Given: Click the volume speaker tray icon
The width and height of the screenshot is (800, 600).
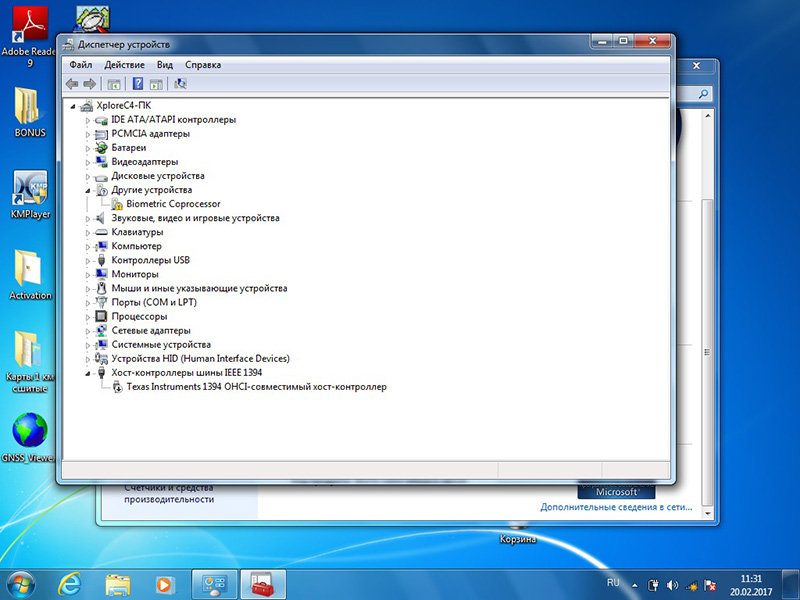Looking at the screenshot, I should point(672,585).
